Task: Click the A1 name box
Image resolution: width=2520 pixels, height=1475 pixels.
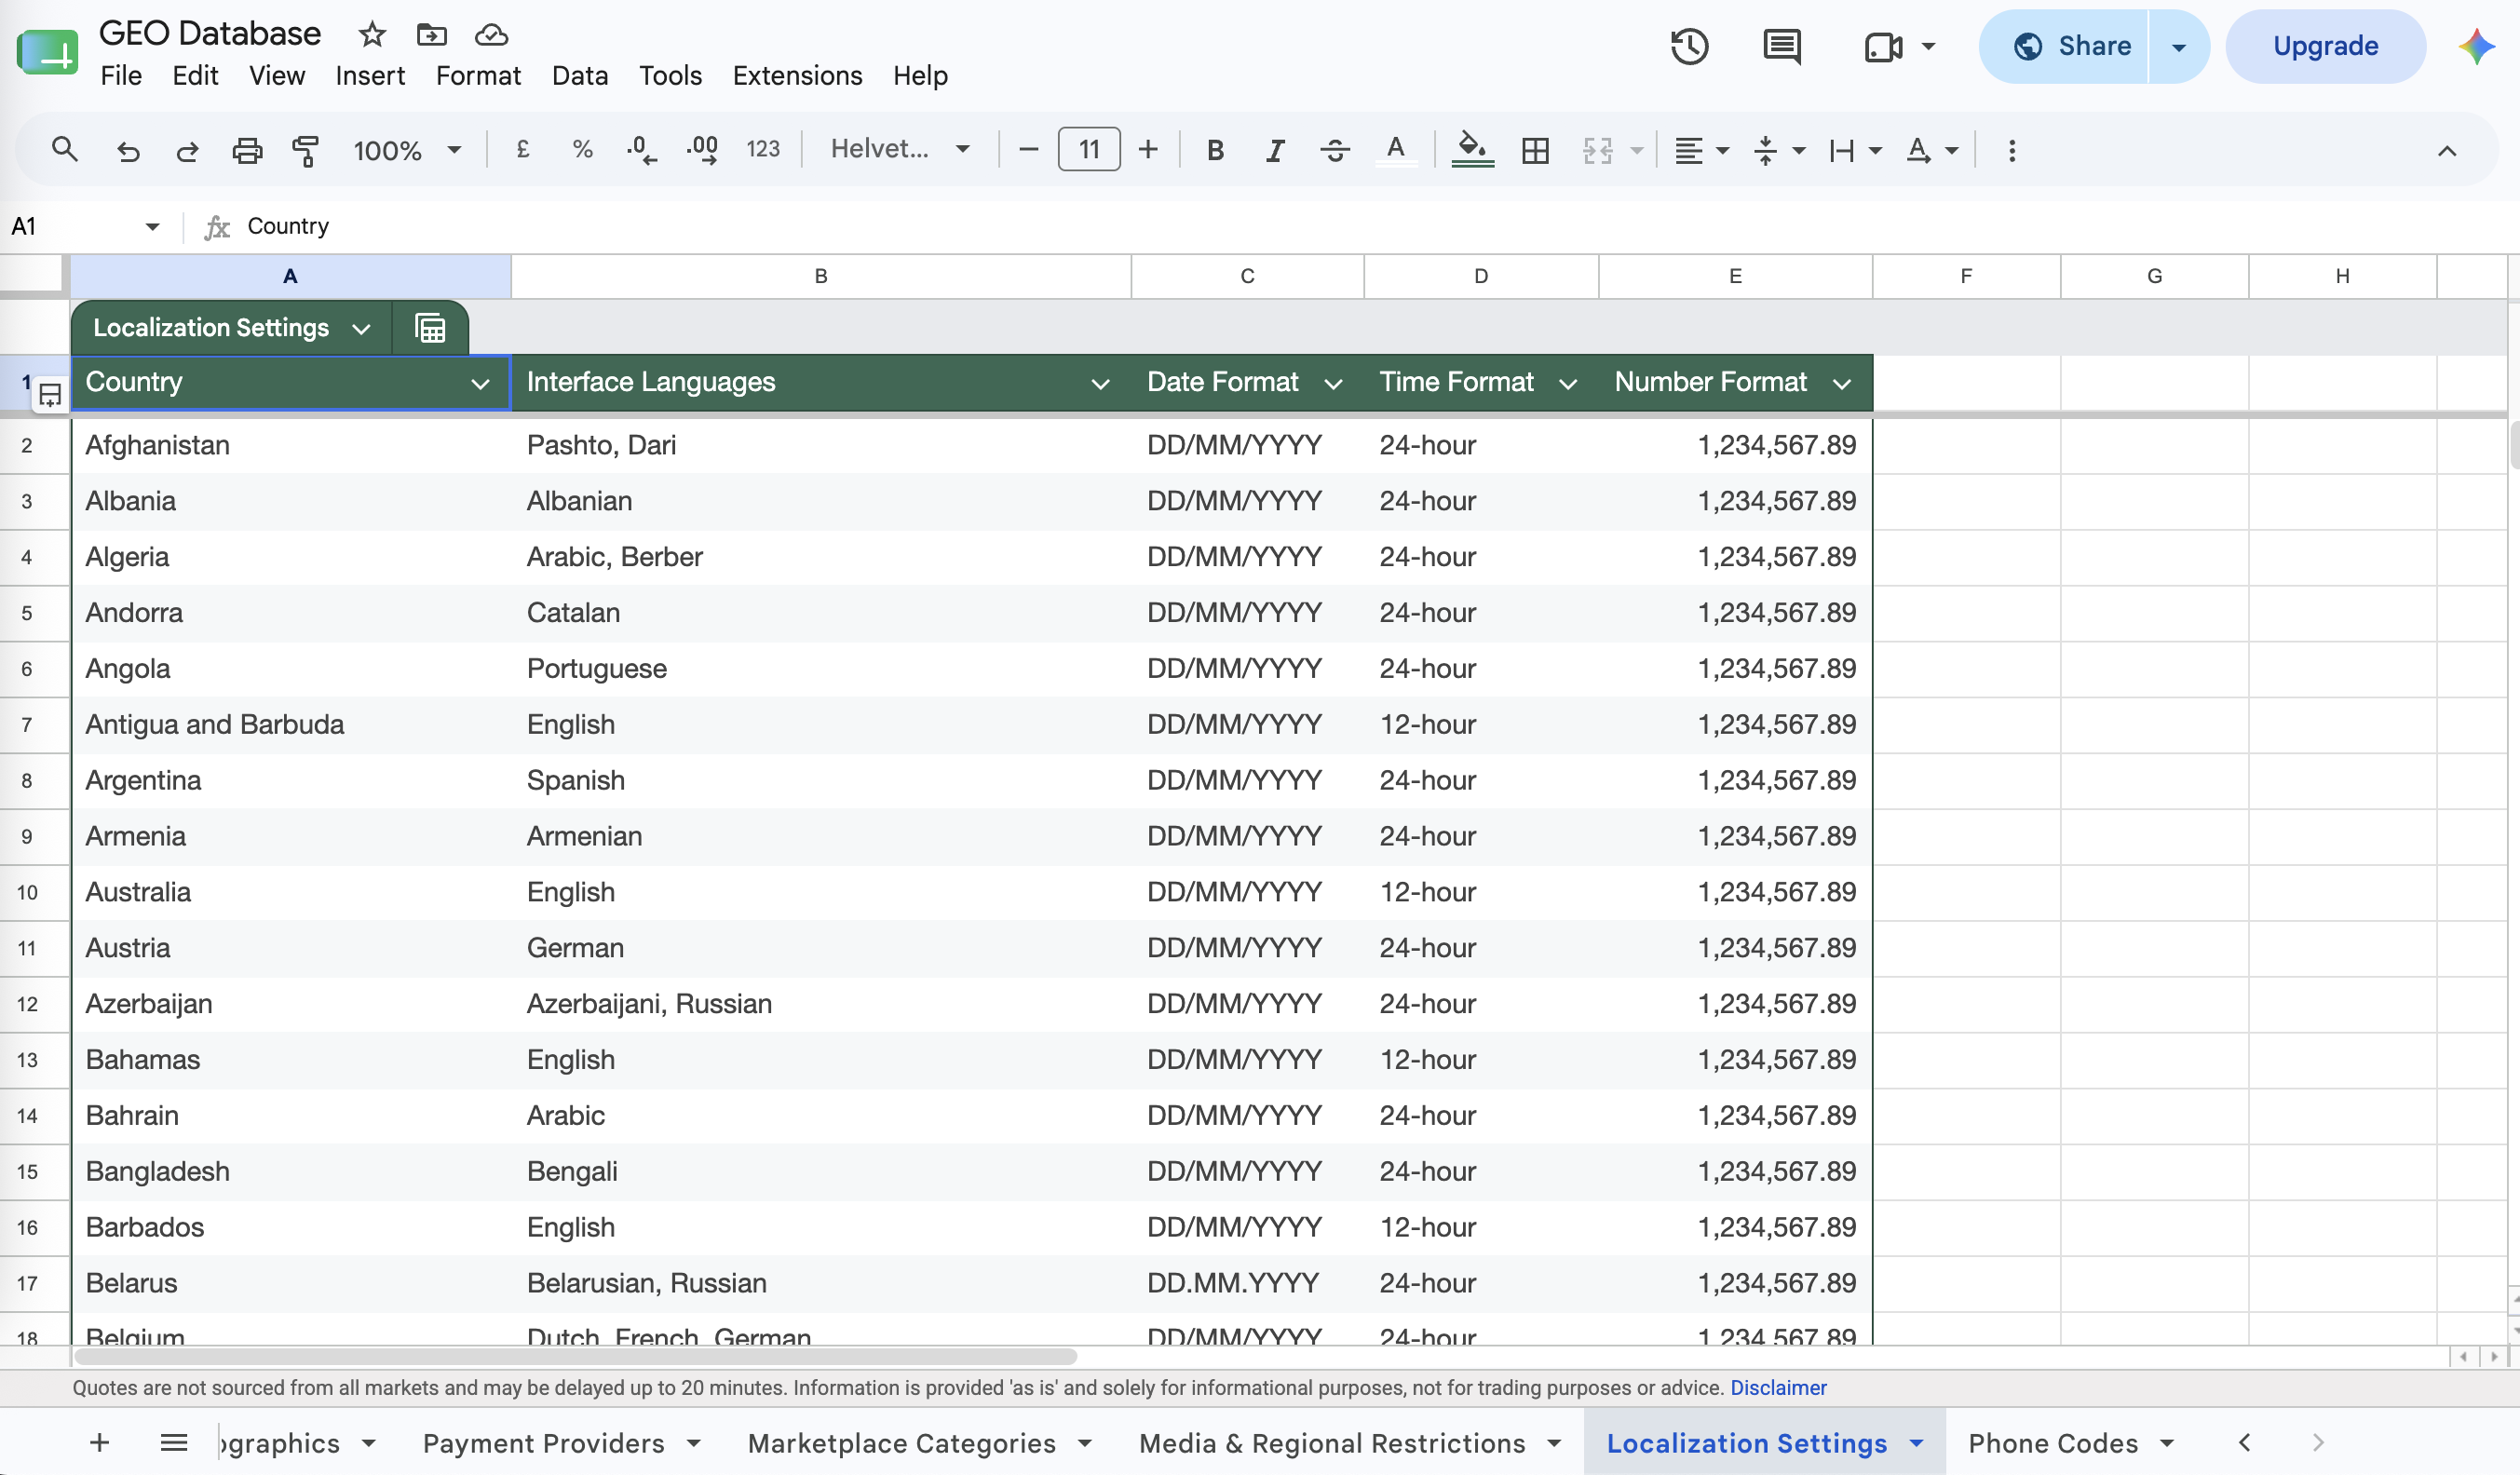Action: 86,226
